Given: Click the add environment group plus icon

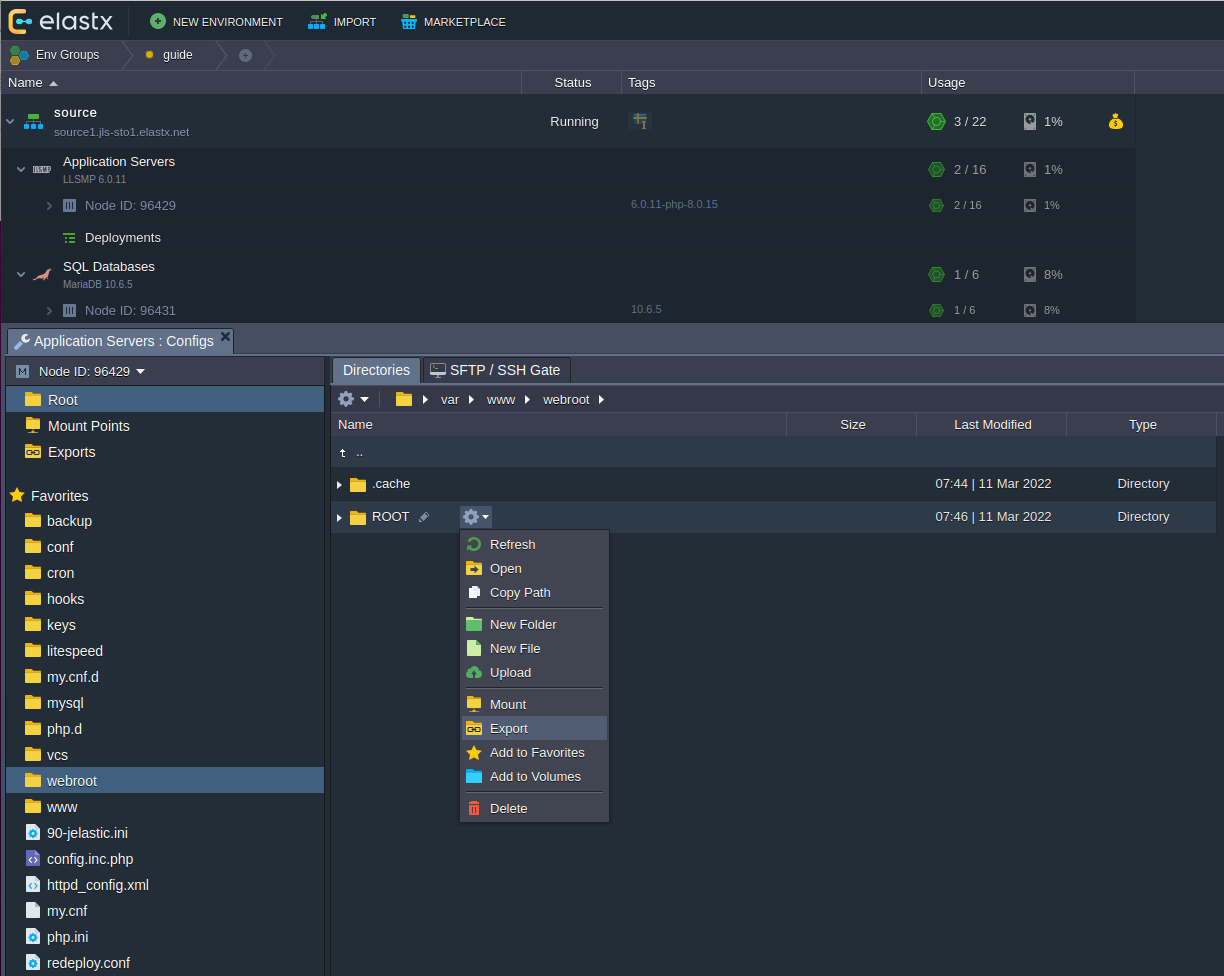Looking at the screenshot, I should pos(245,55).
